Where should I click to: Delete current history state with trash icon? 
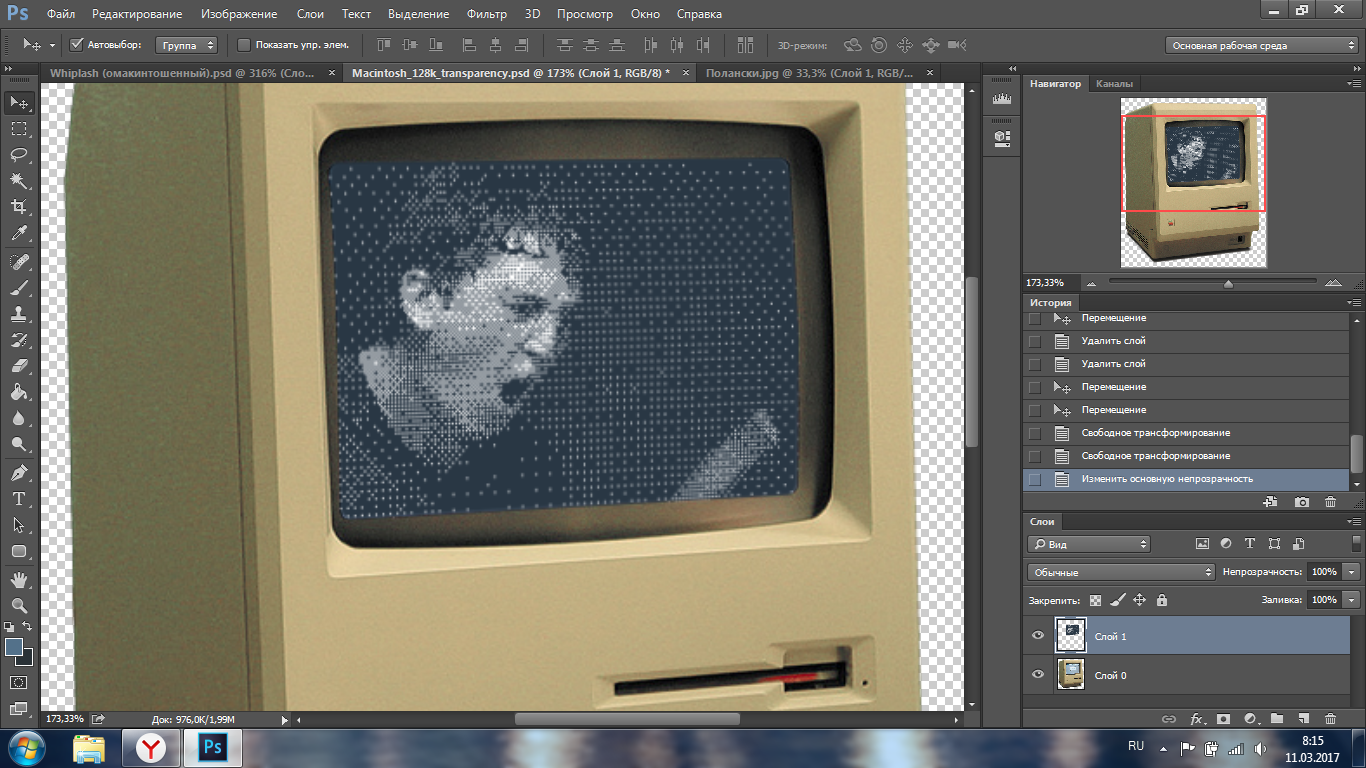coord(1330,502)
